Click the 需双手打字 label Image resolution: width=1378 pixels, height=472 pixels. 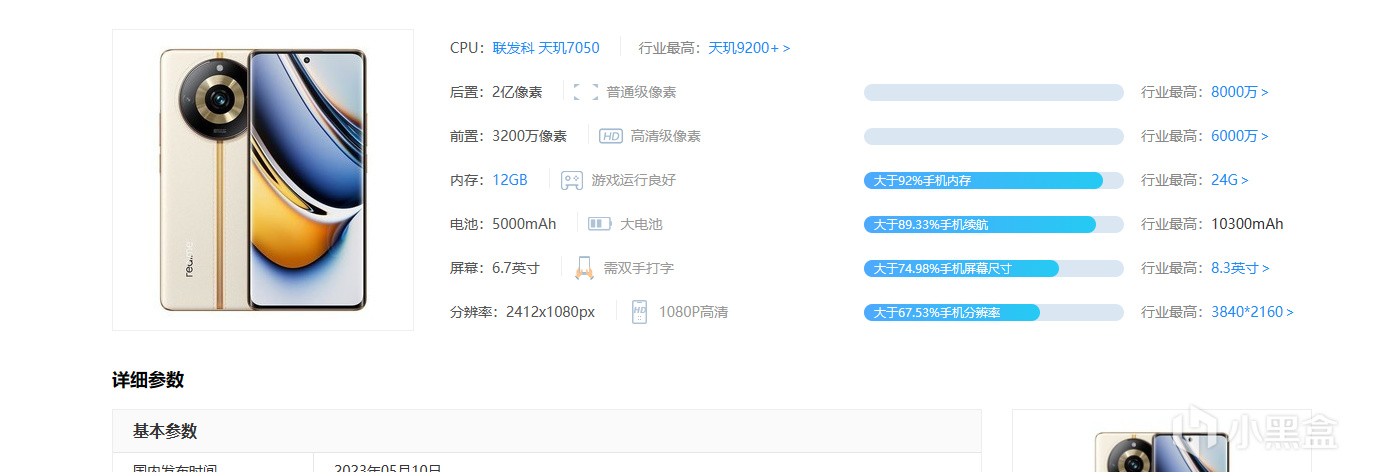(x=638, y=268)
